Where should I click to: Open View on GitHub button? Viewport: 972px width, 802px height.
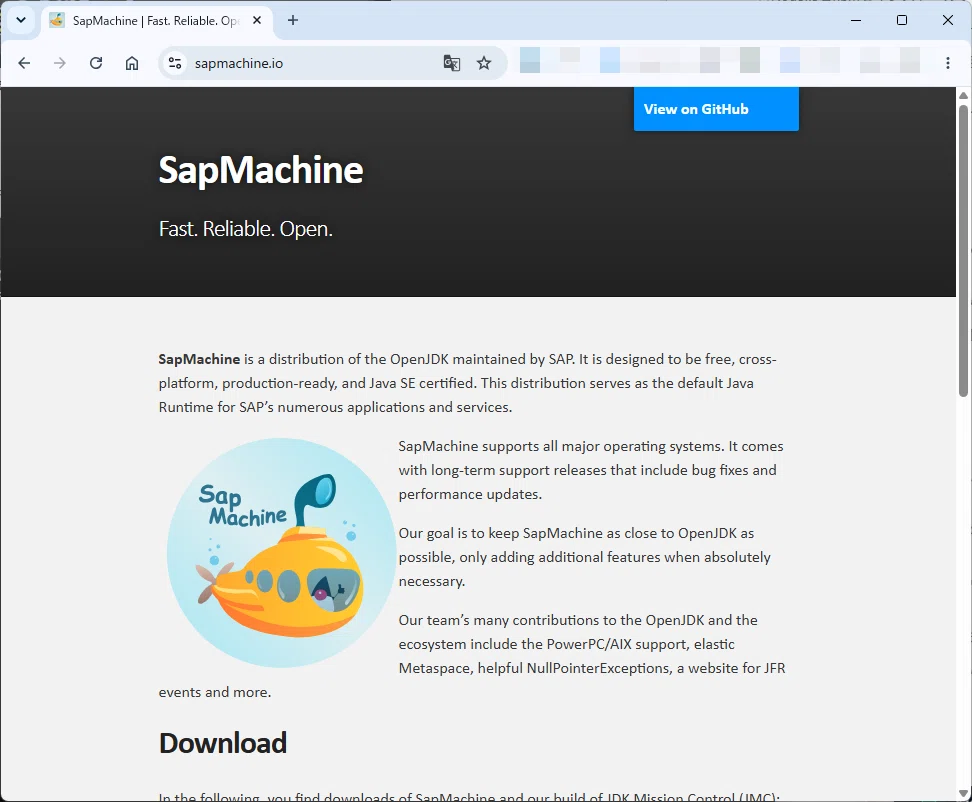(x=716, y=109)
